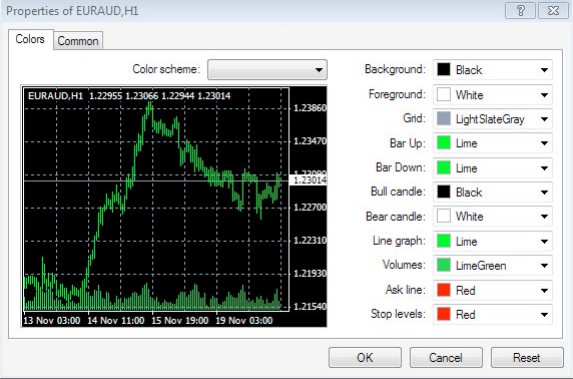Image resolution: width=573 pixels, height=379 pixels.
Task: Expand the Bull candle color dropdown arrow
Action: coord(544,192)
